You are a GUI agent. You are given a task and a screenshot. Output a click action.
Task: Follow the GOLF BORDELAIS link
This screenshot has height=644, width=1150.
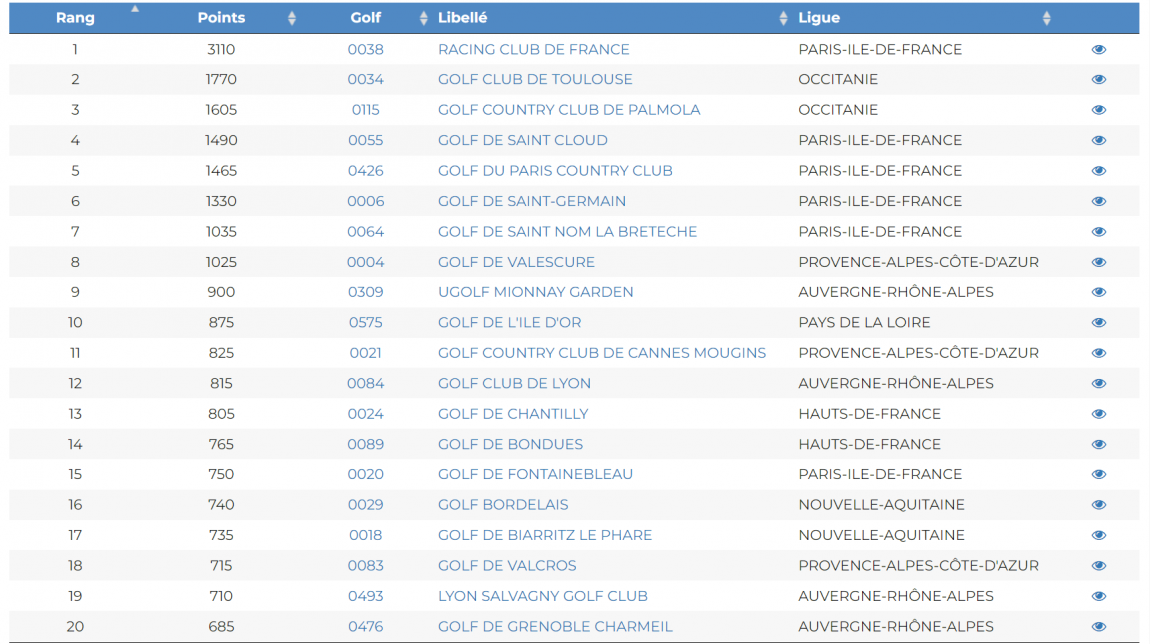click(503, 505)
